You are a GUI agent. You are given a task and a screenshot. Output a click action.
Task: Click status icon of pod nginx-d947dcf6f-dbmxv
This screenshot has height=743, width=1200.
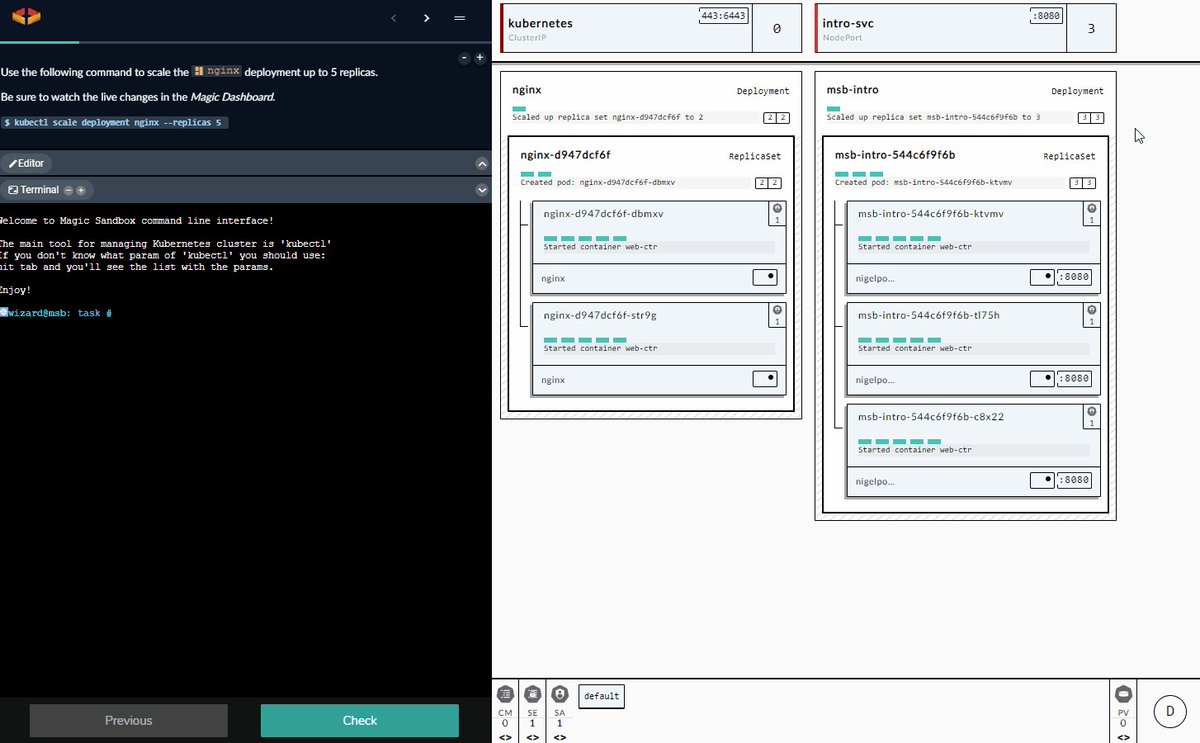pyautogui.click(x=777, y=208)
